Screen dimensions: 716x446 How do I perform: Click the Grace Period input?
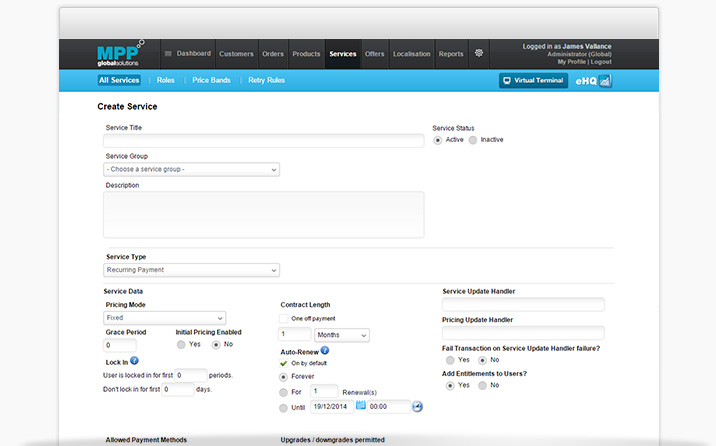point(120,345)
